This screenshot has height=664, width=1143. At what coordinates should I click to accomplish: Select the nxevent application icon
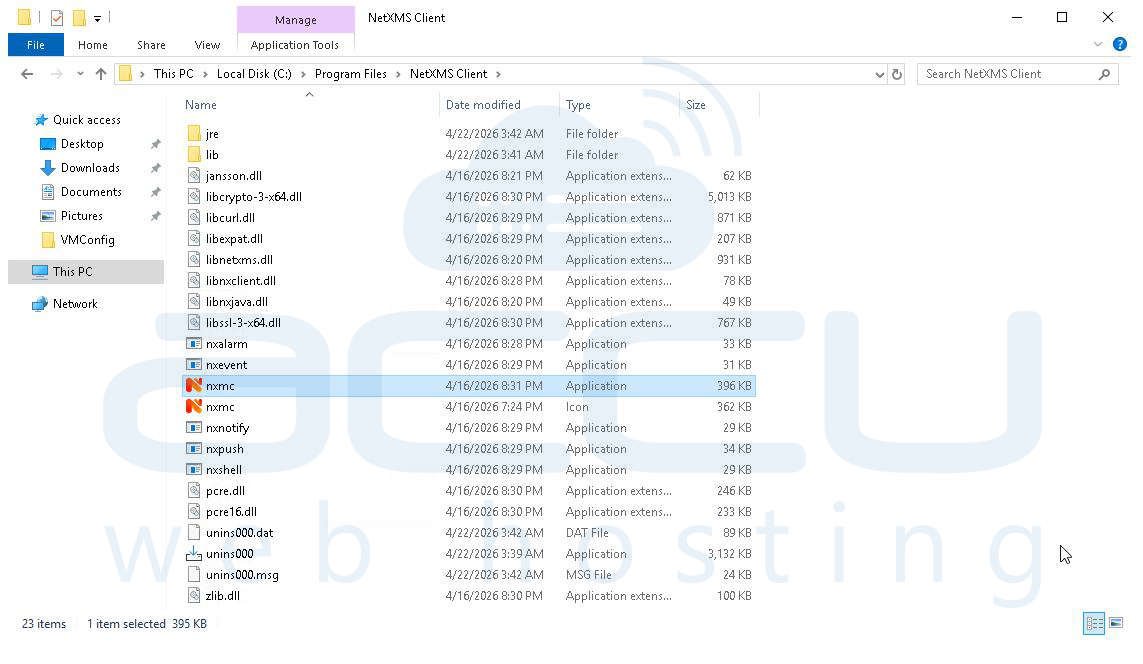tap(194, 365)
